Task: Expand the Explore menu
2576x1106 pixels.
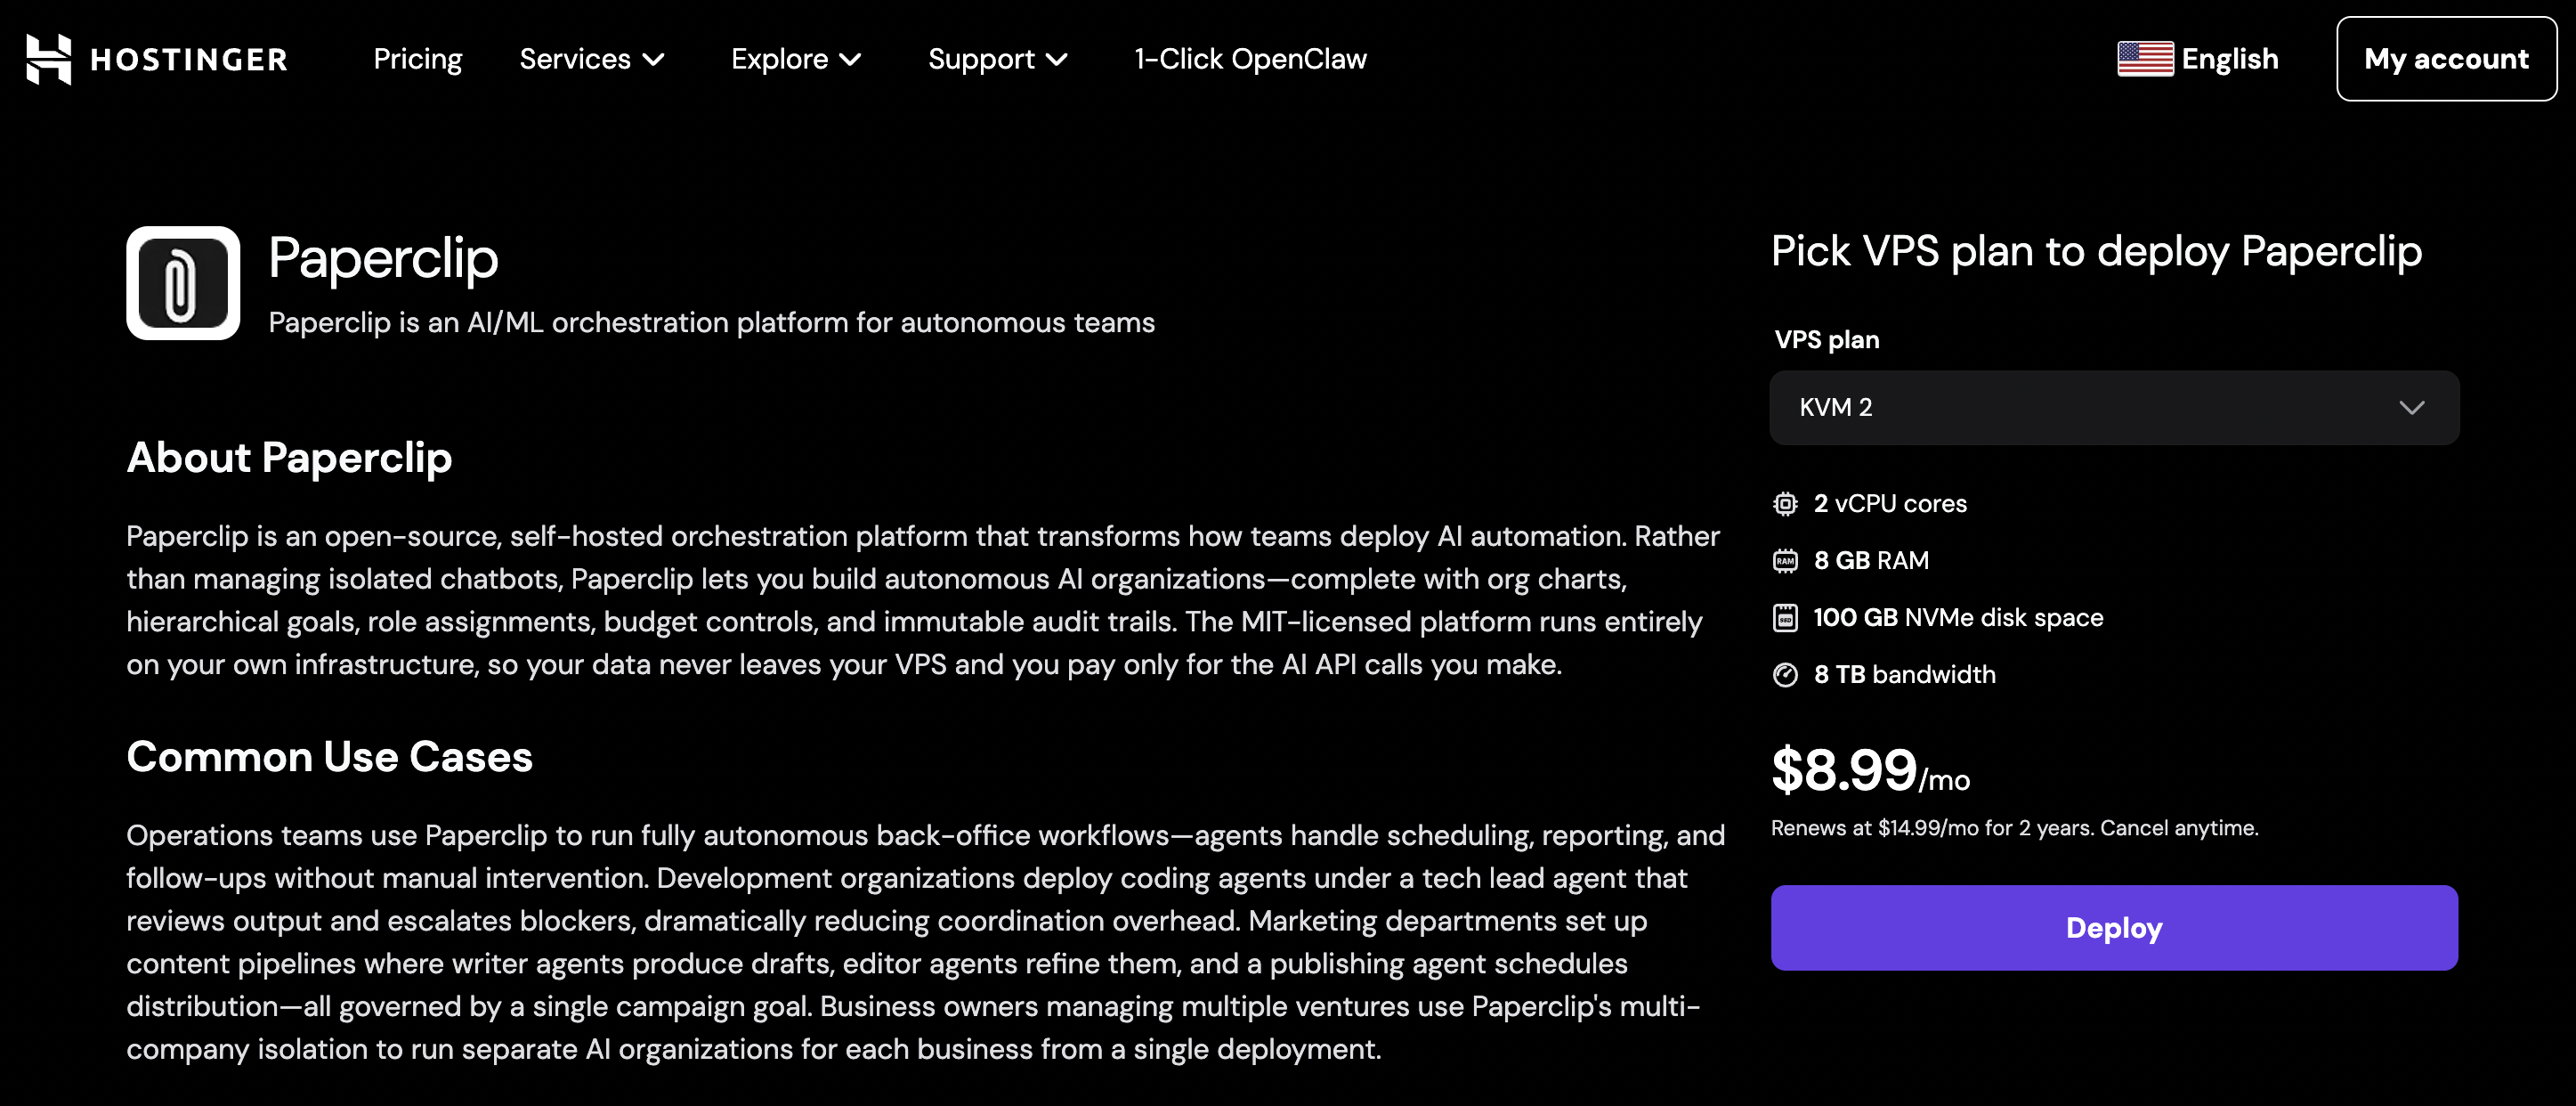Action: tap(795, 59)
